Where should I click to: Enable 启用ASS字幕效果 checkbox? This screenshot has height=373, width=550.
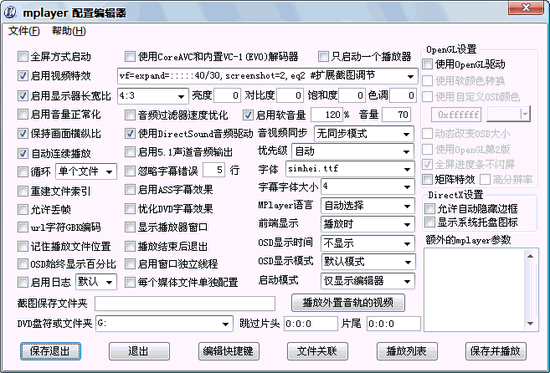(x=130, y=190)
